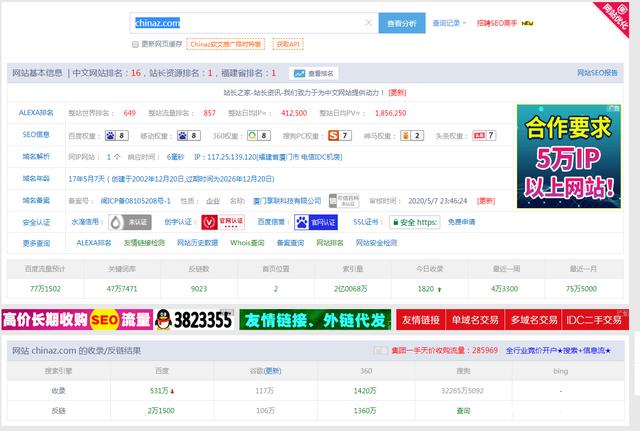Open the 备案查询 link

click(290, 243)
